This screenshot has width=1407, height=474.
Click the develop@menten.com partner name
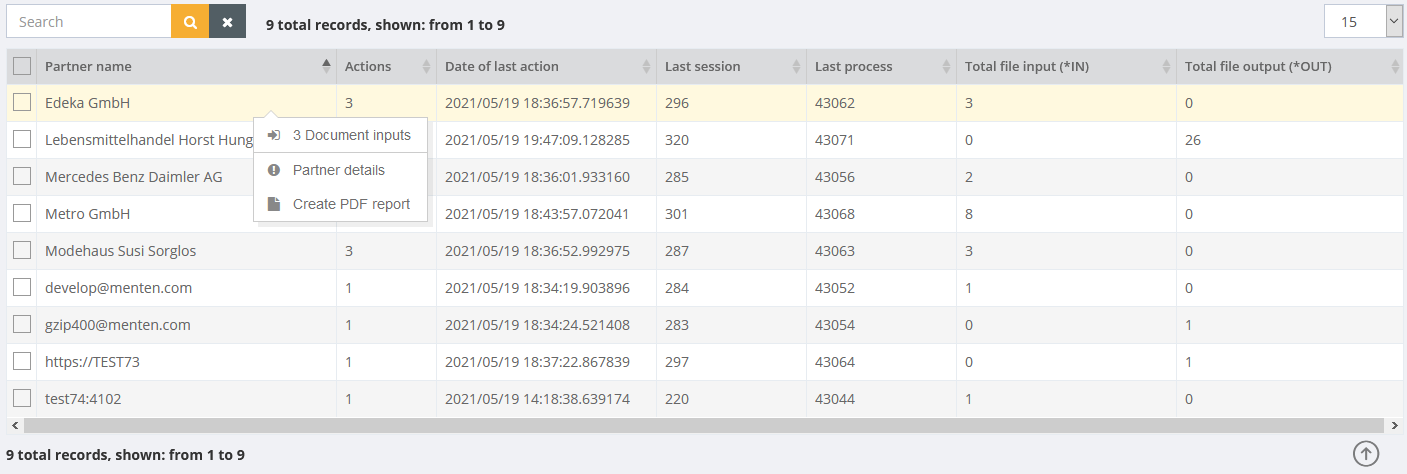coord(118,288)
